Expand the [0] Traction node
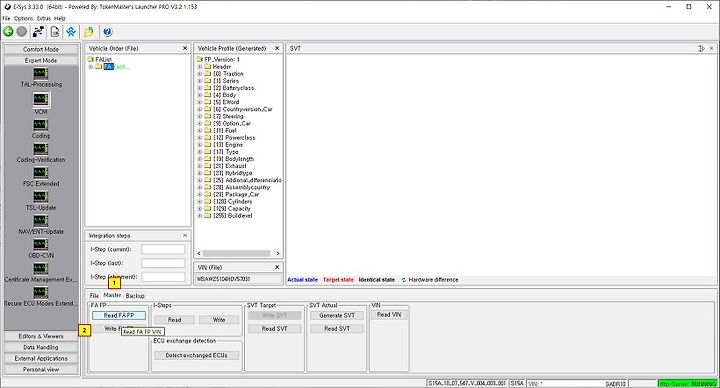Viewport: 720px width, 388px height. pyautogui.click(x=200, y=73)
